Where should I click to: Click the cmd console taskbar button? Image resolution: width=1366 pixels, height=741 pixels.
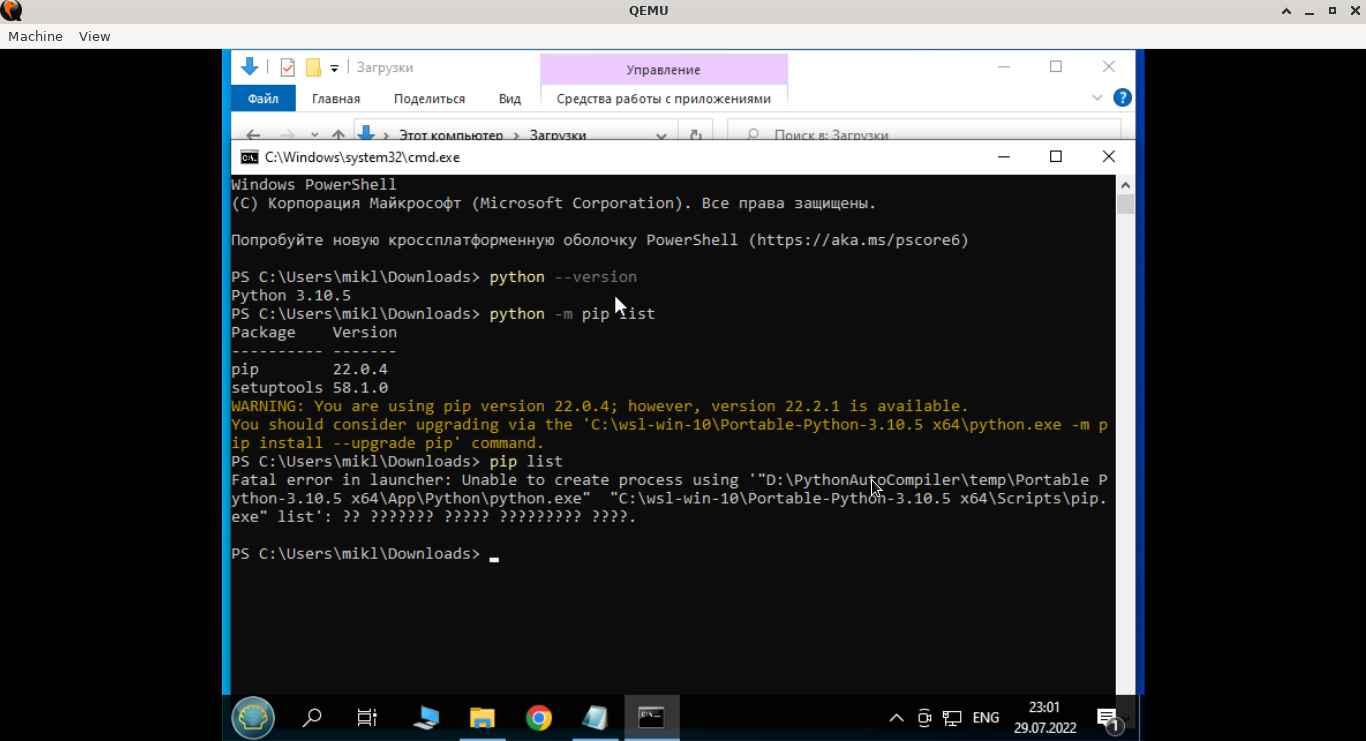coord(652,717)
